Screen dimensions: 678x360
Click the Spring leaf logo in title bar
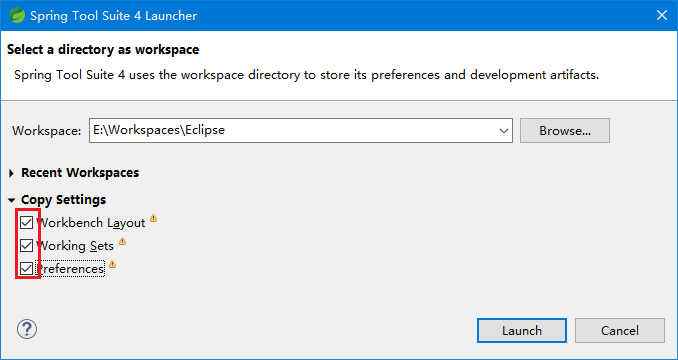[x=17, y=16]
